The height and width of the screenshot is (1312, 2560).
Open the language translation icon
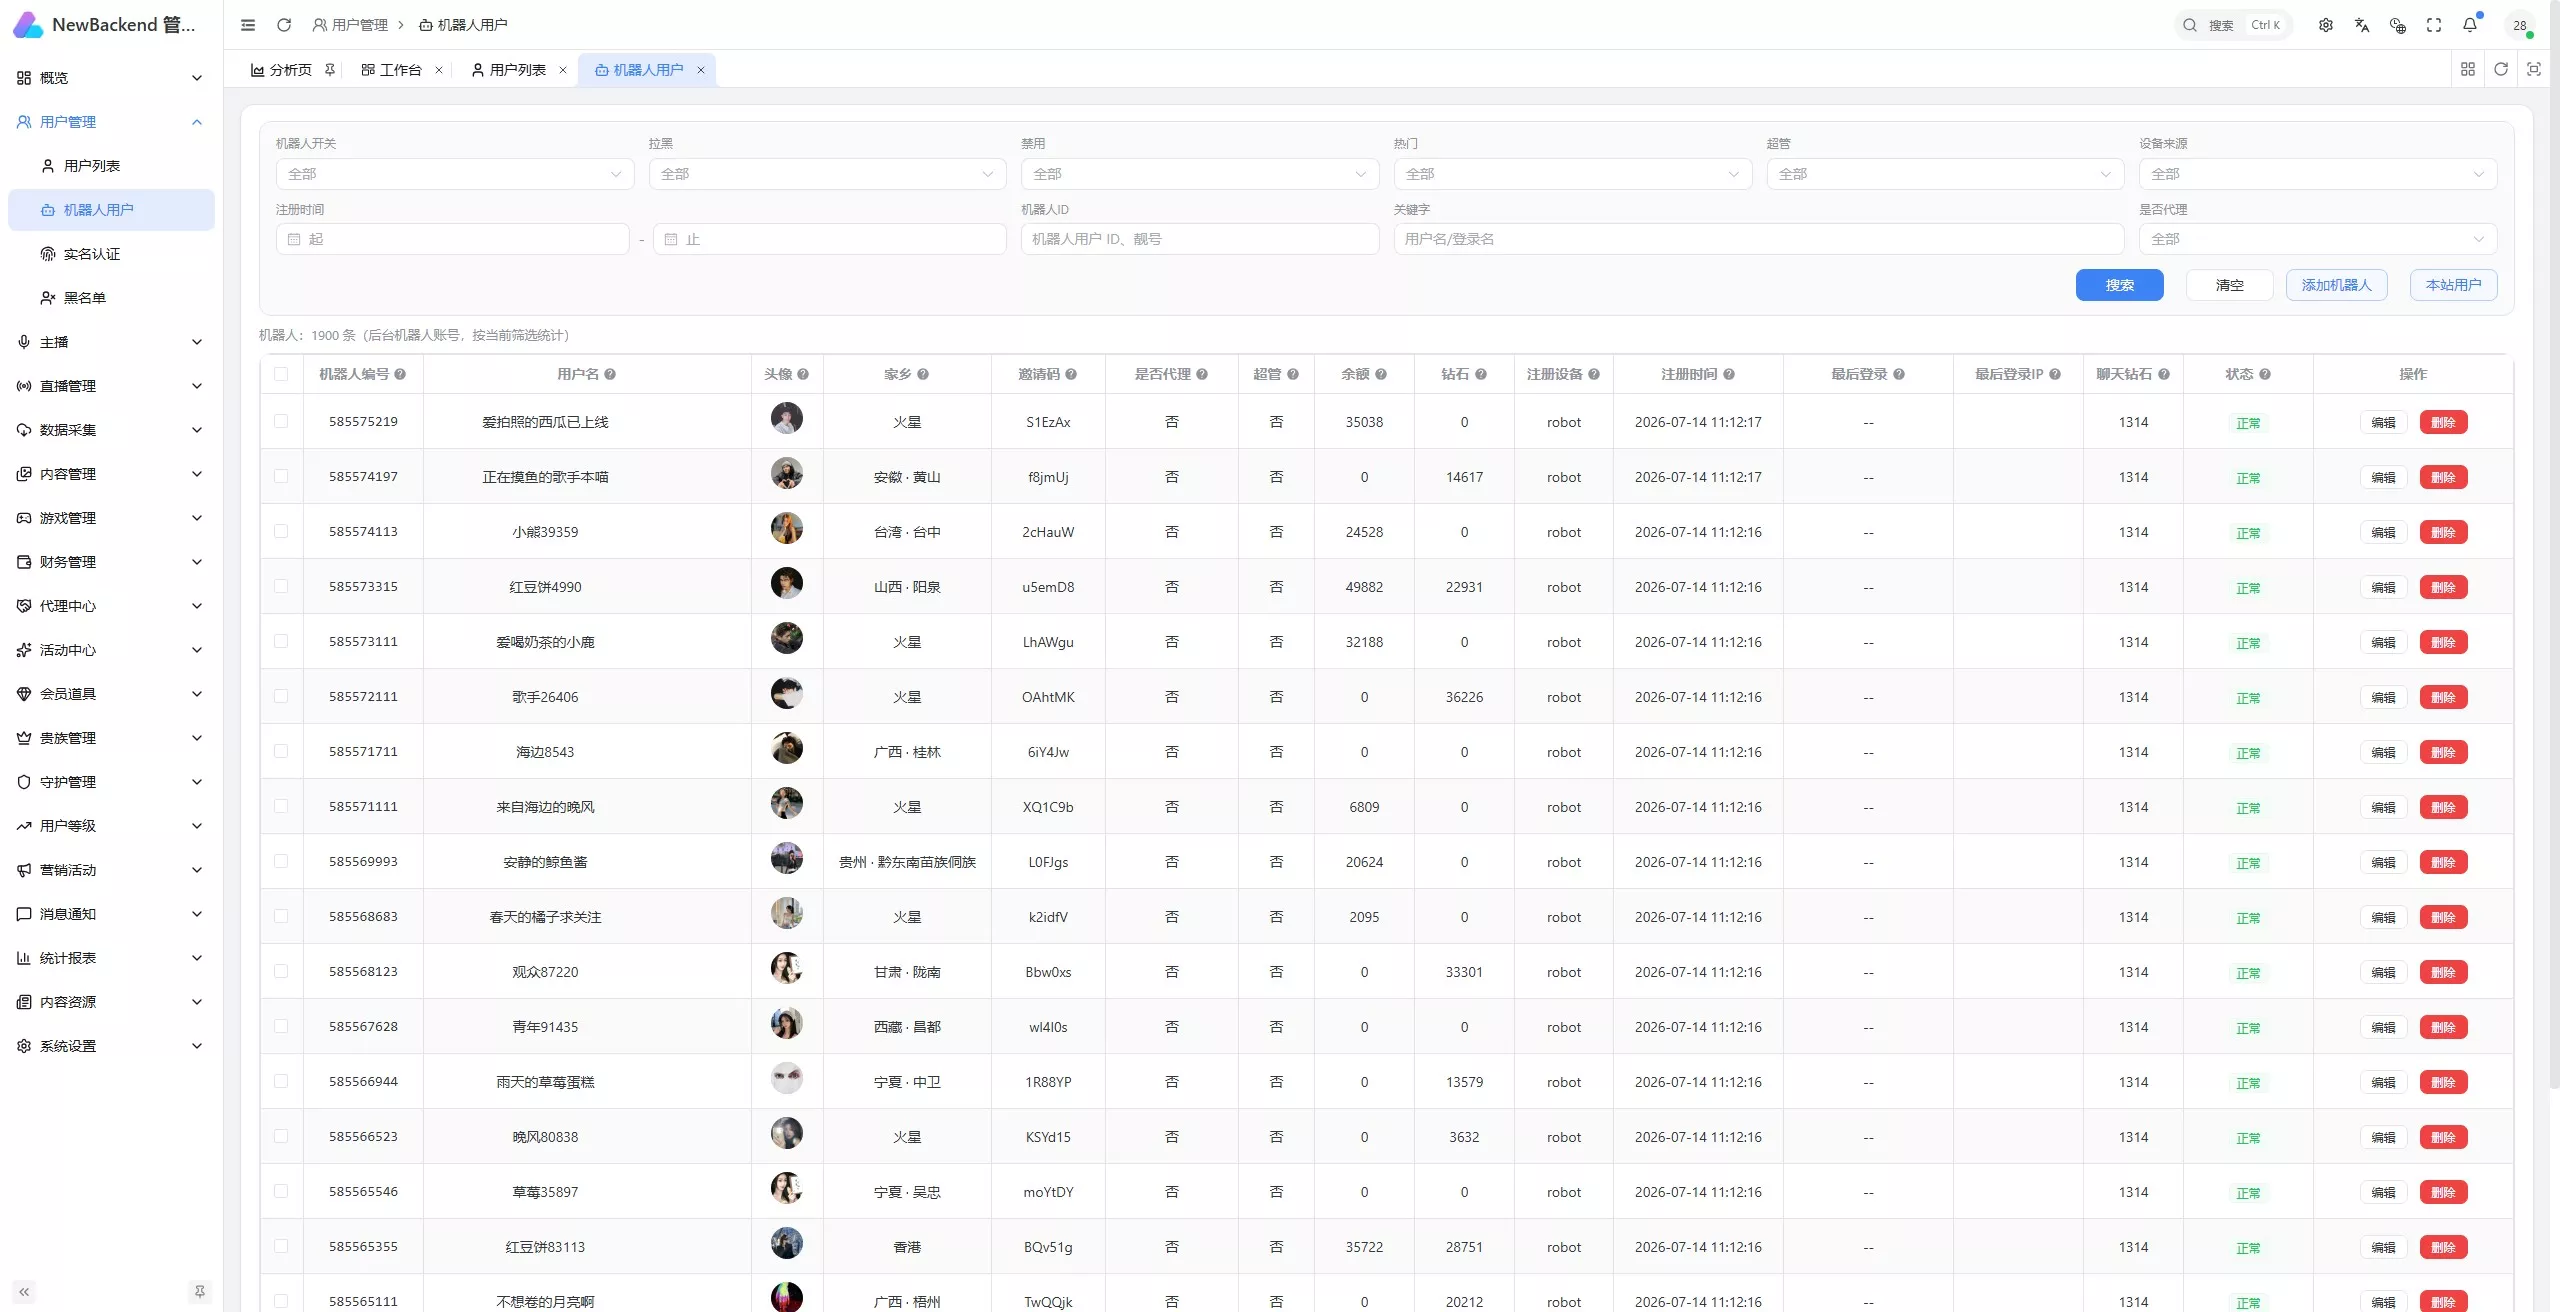click(2362, 25)
